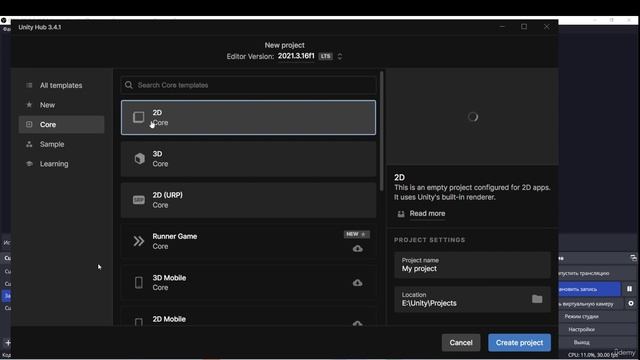Click editor version 2021.3.16f1
This screenshot has height=360, width=640.
[x=296, y=56]
